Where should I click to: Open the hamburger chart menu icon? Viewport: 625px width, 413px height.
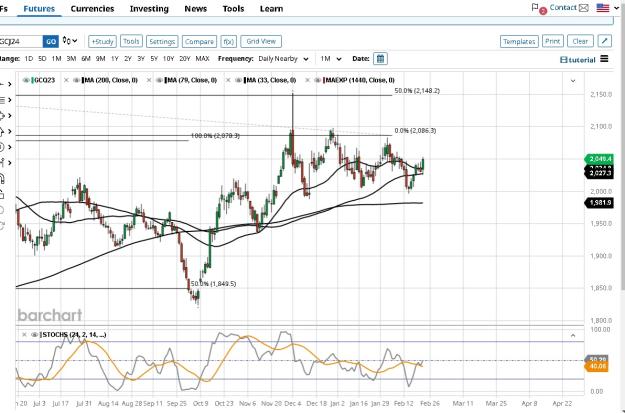coord(604,59)
